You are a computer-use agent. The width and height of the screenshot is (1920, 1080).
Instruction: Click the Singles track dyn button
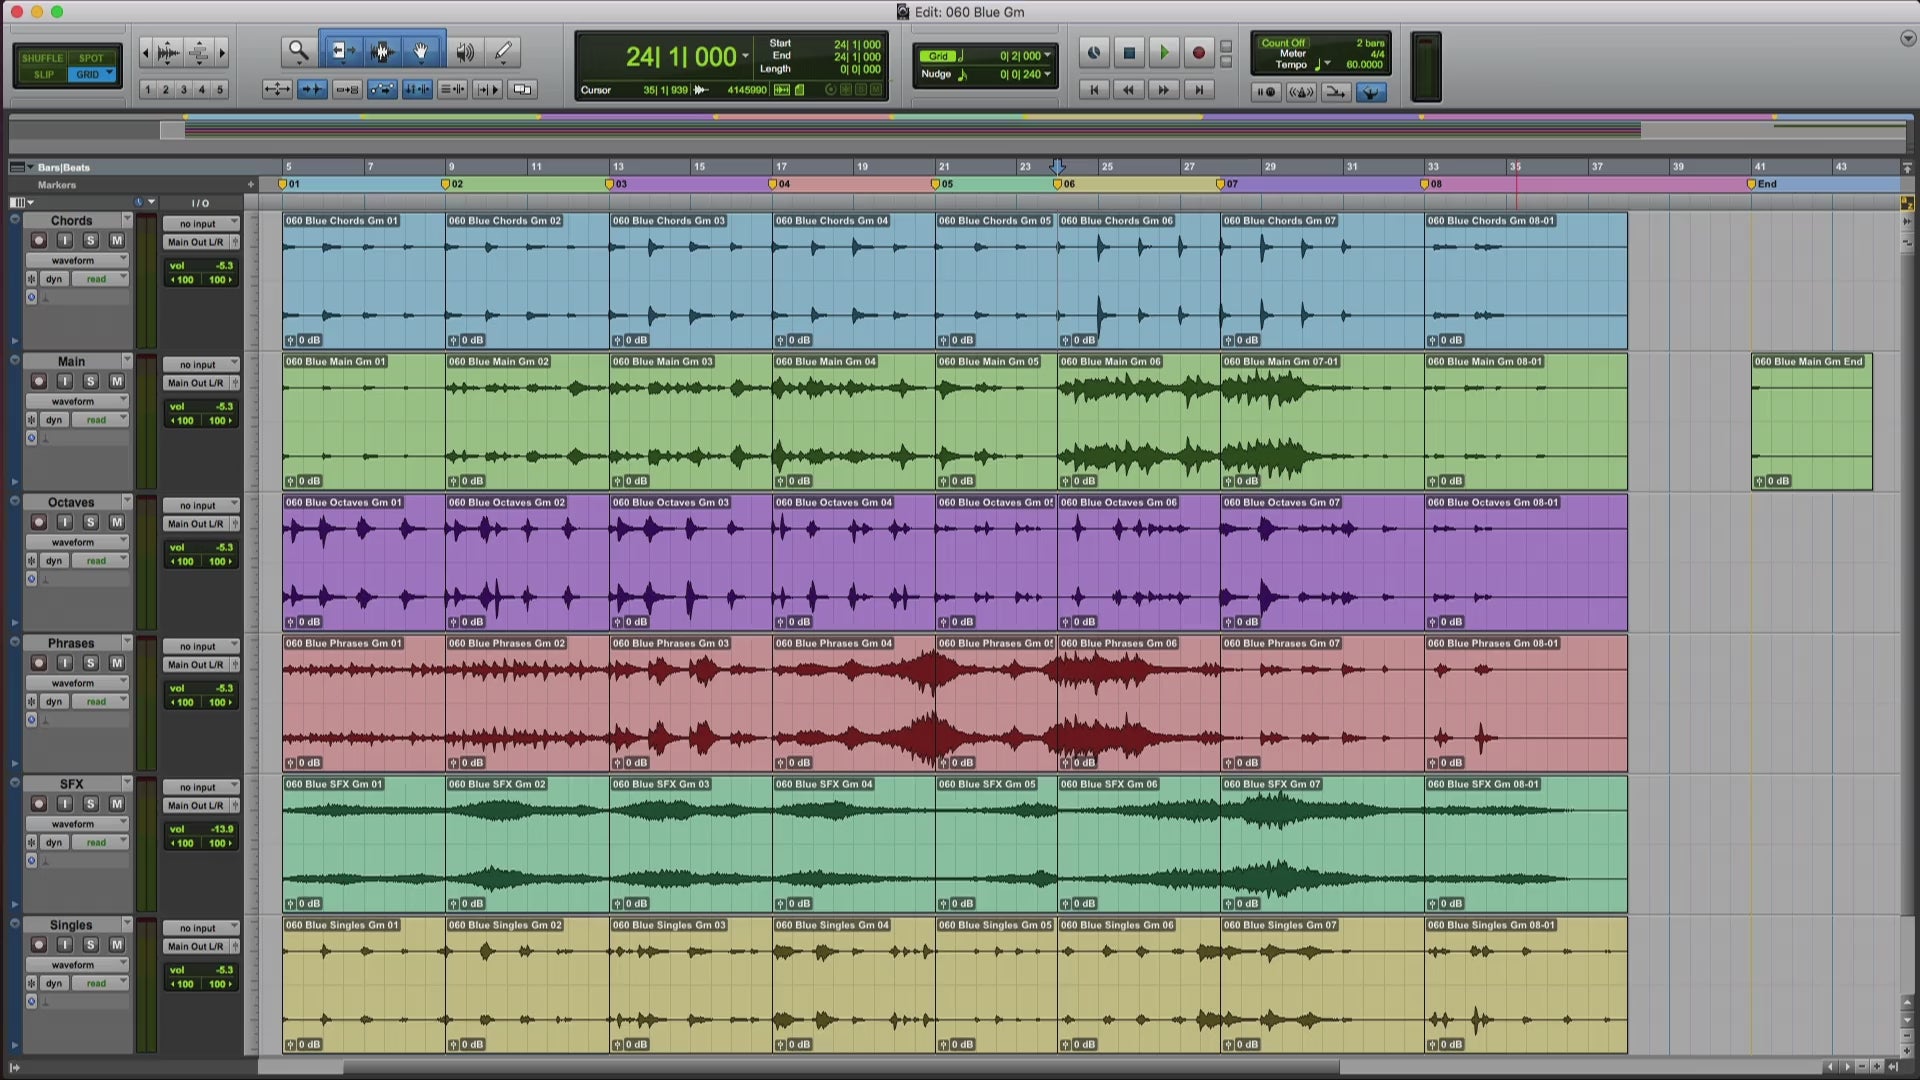pyautogui.click(x=54, y=984)
